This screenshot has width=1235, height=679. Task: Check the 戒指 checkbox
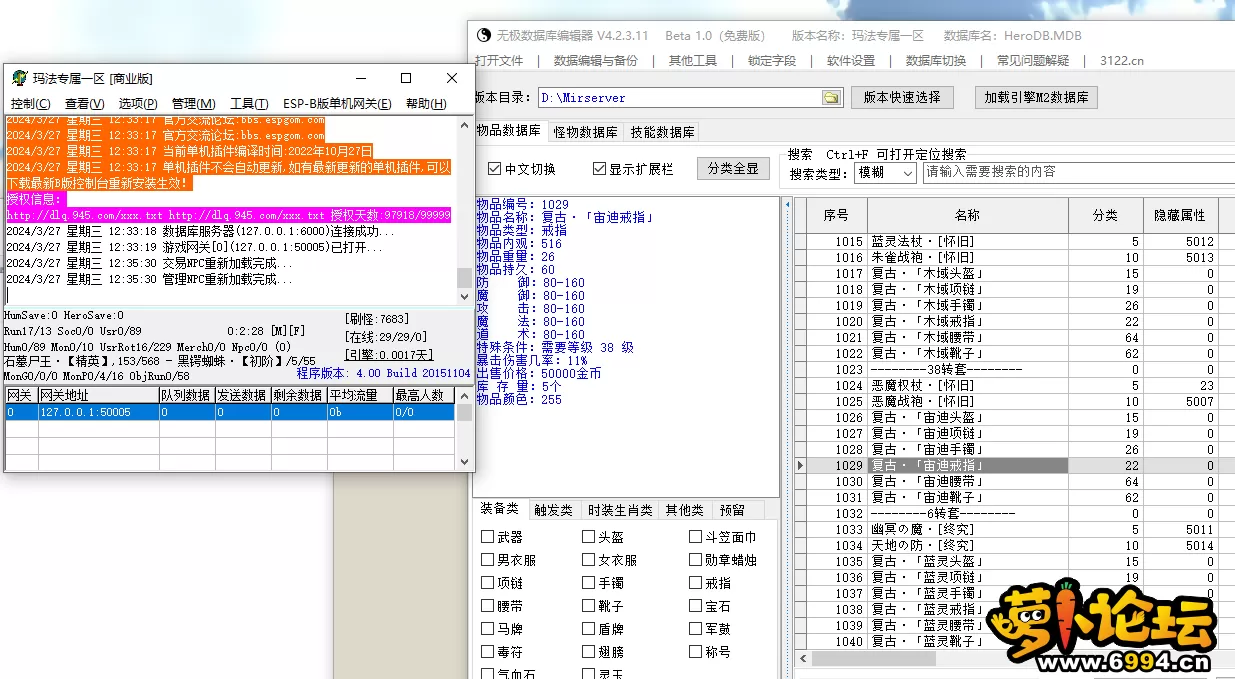695,582
